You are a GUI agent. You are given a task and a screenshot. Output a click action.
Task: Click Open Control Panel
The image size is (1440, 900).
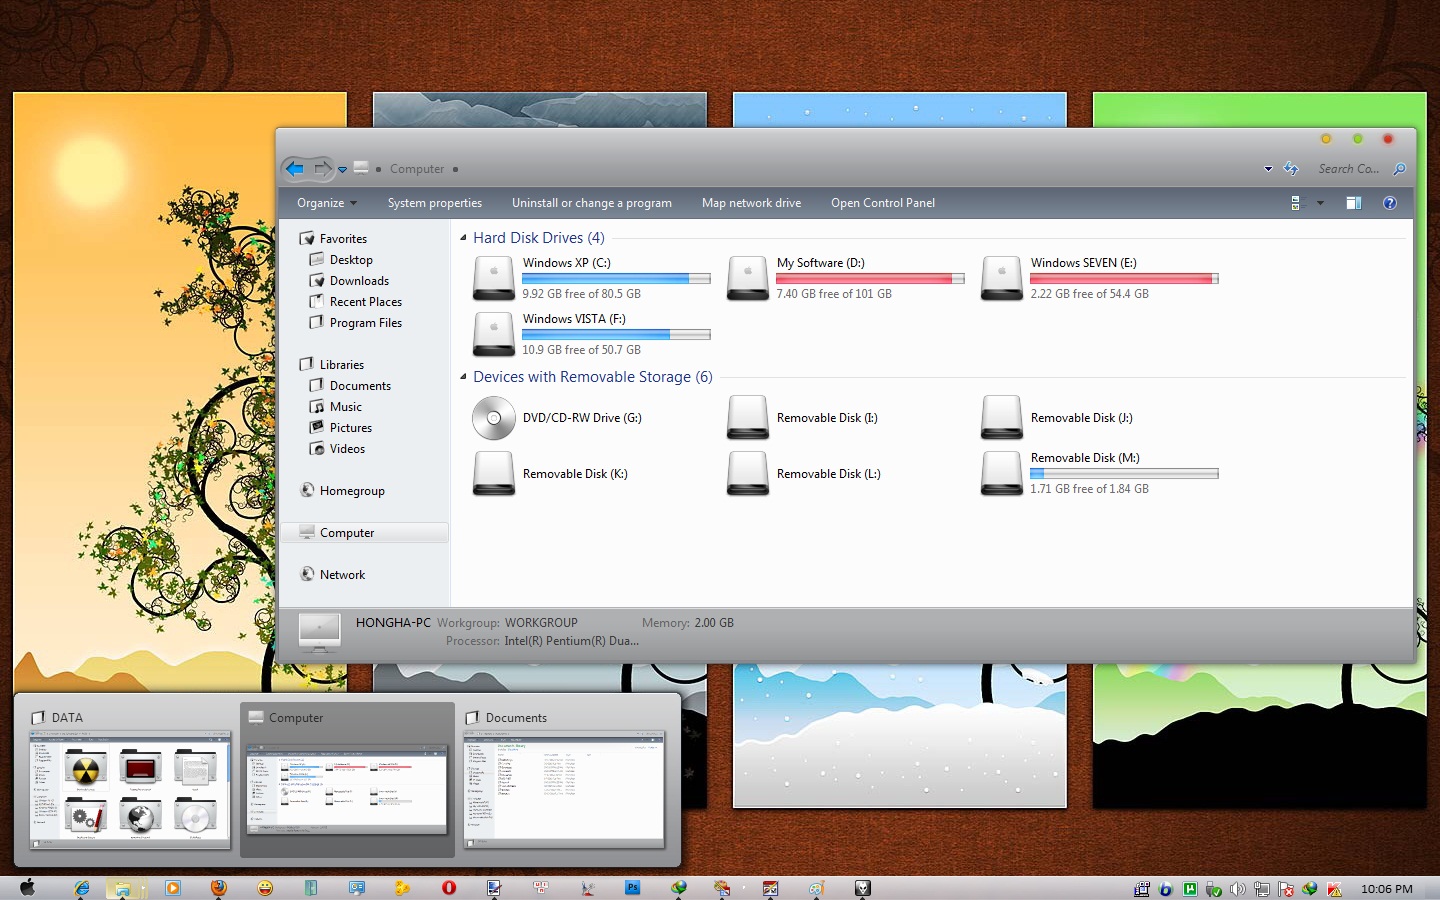tap(883, 203)
